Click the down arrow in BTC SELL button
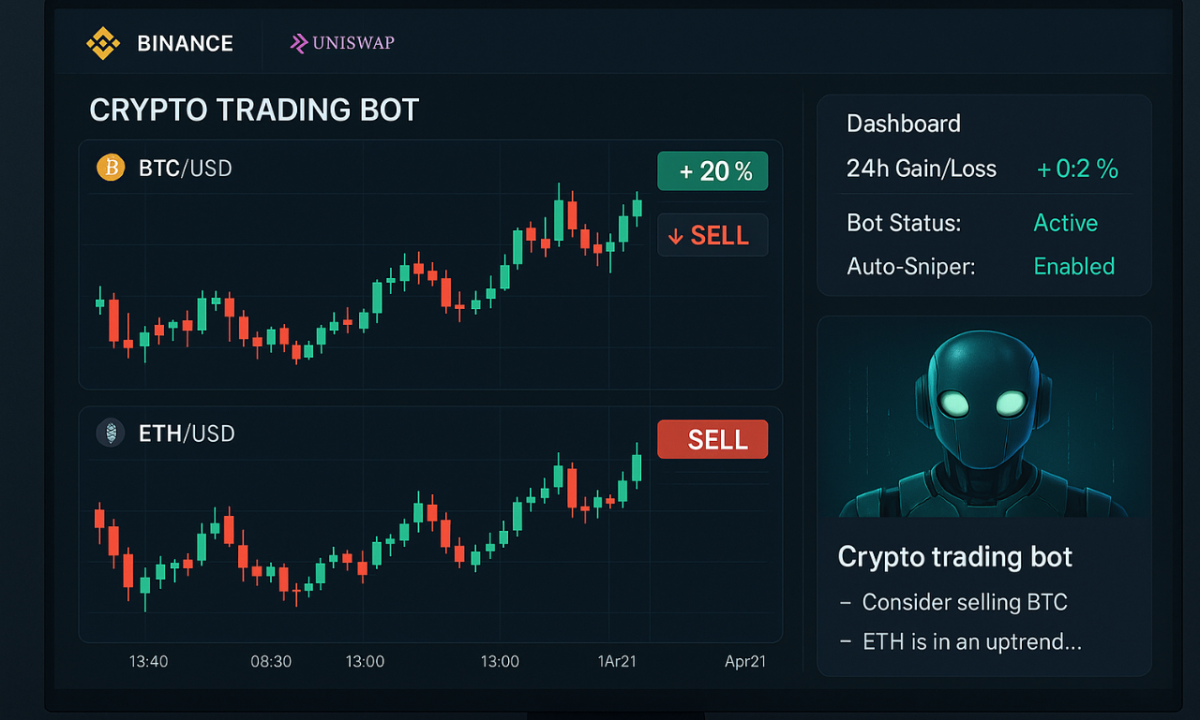Viewport: 1200px width, 720px height. tap(675, 236)
